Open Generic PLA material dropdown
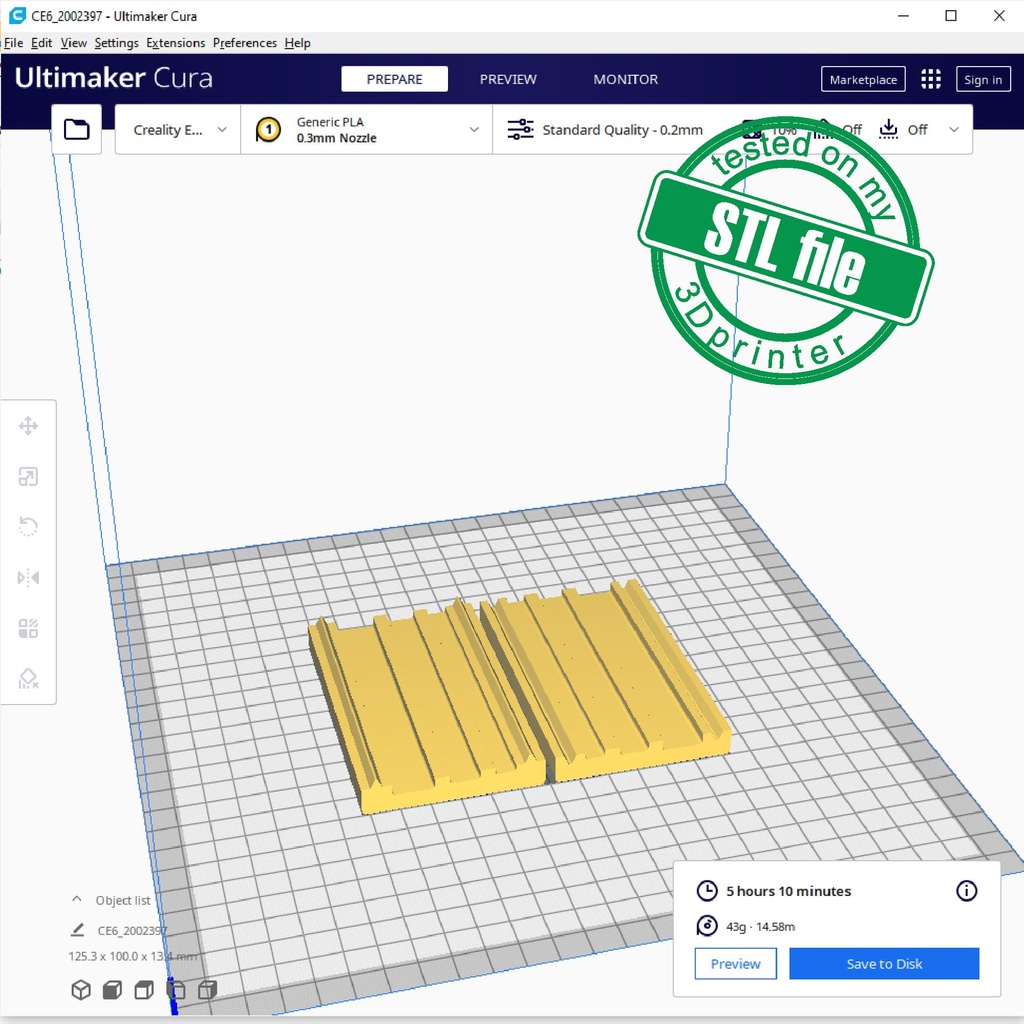Image resolution: width=1024 pixels, height=1024 pixels. 367,130
